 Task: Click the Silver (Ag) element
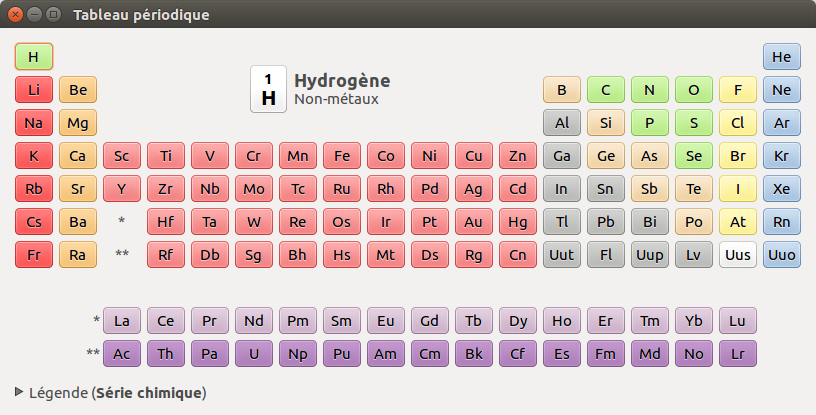click(x=474, y=188)
